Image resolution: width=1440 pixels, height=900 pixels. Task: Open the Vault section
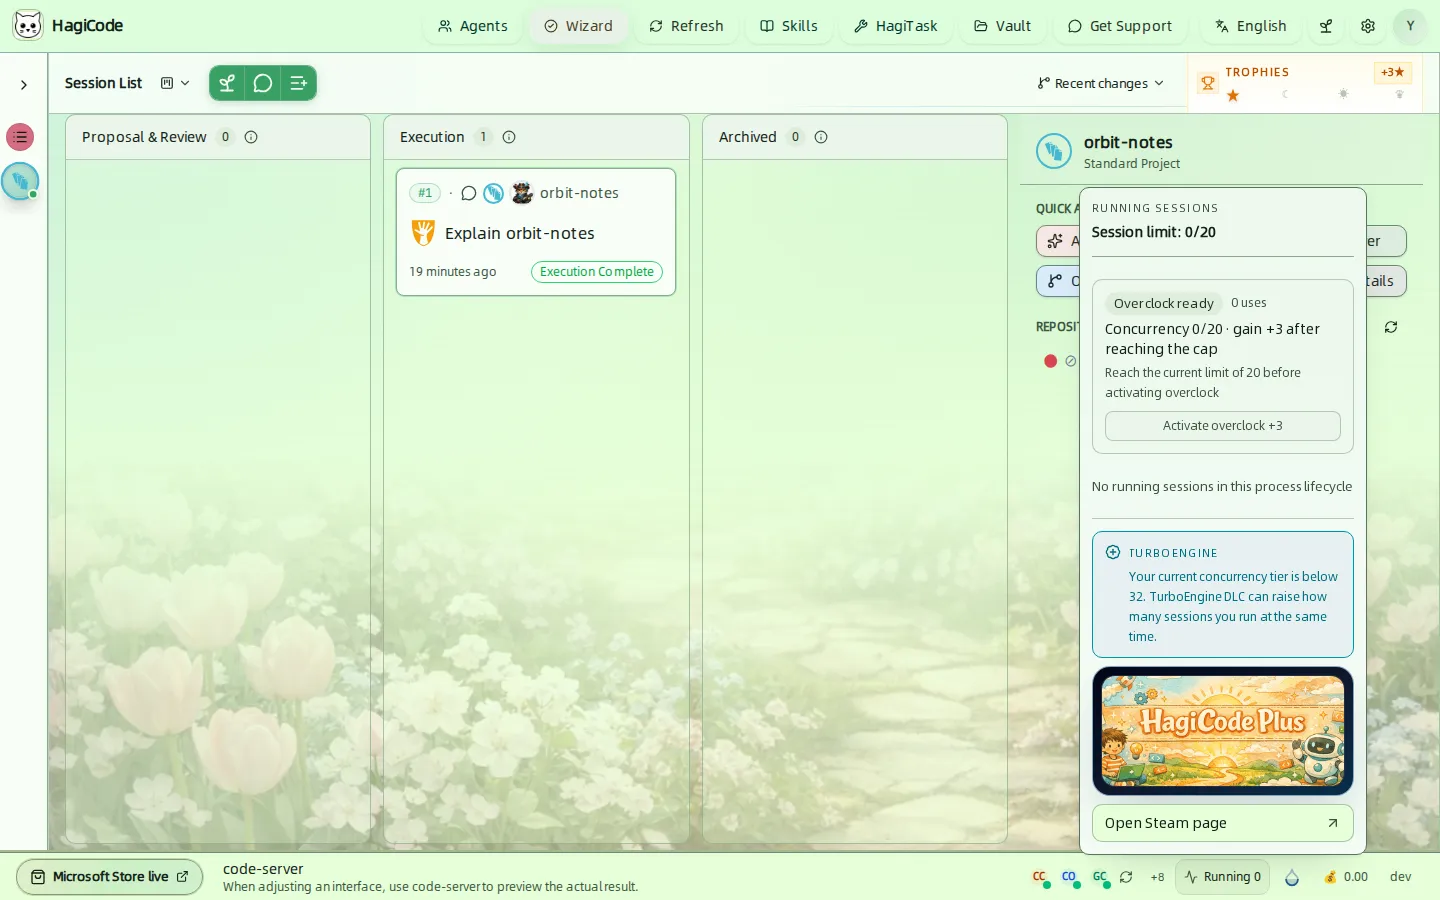pyautogui.click(x=1002, y=26)
